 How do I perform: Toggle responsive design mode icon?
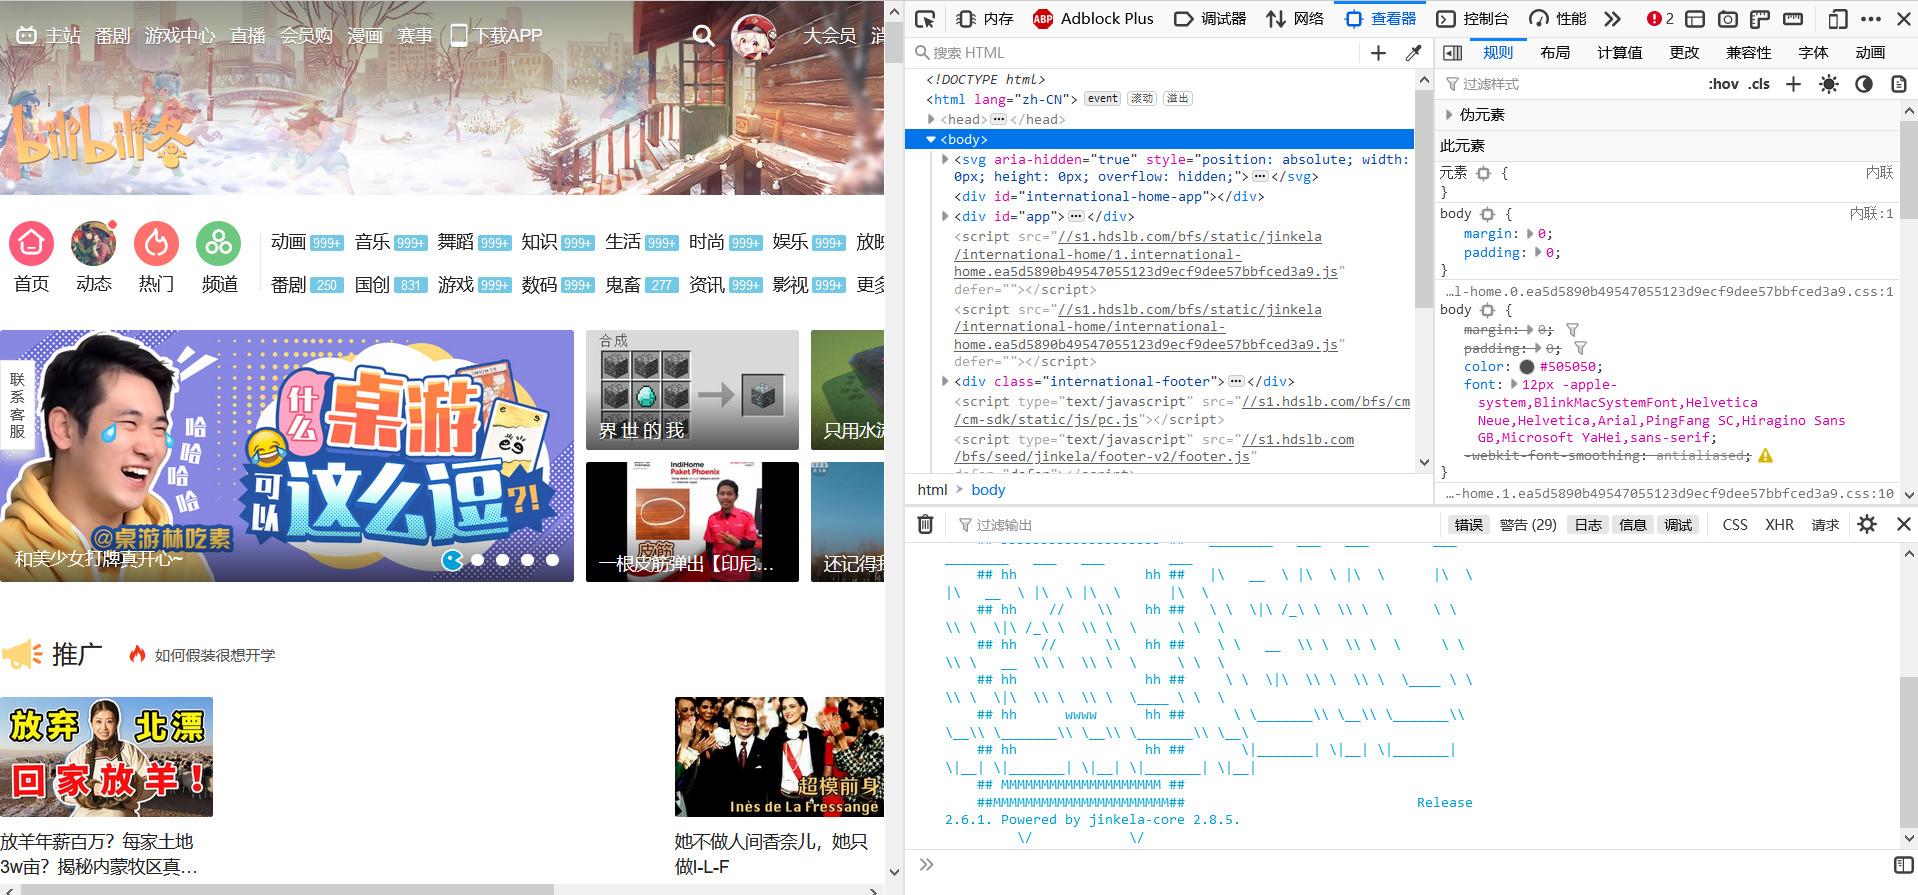(x=1837, y=19)
